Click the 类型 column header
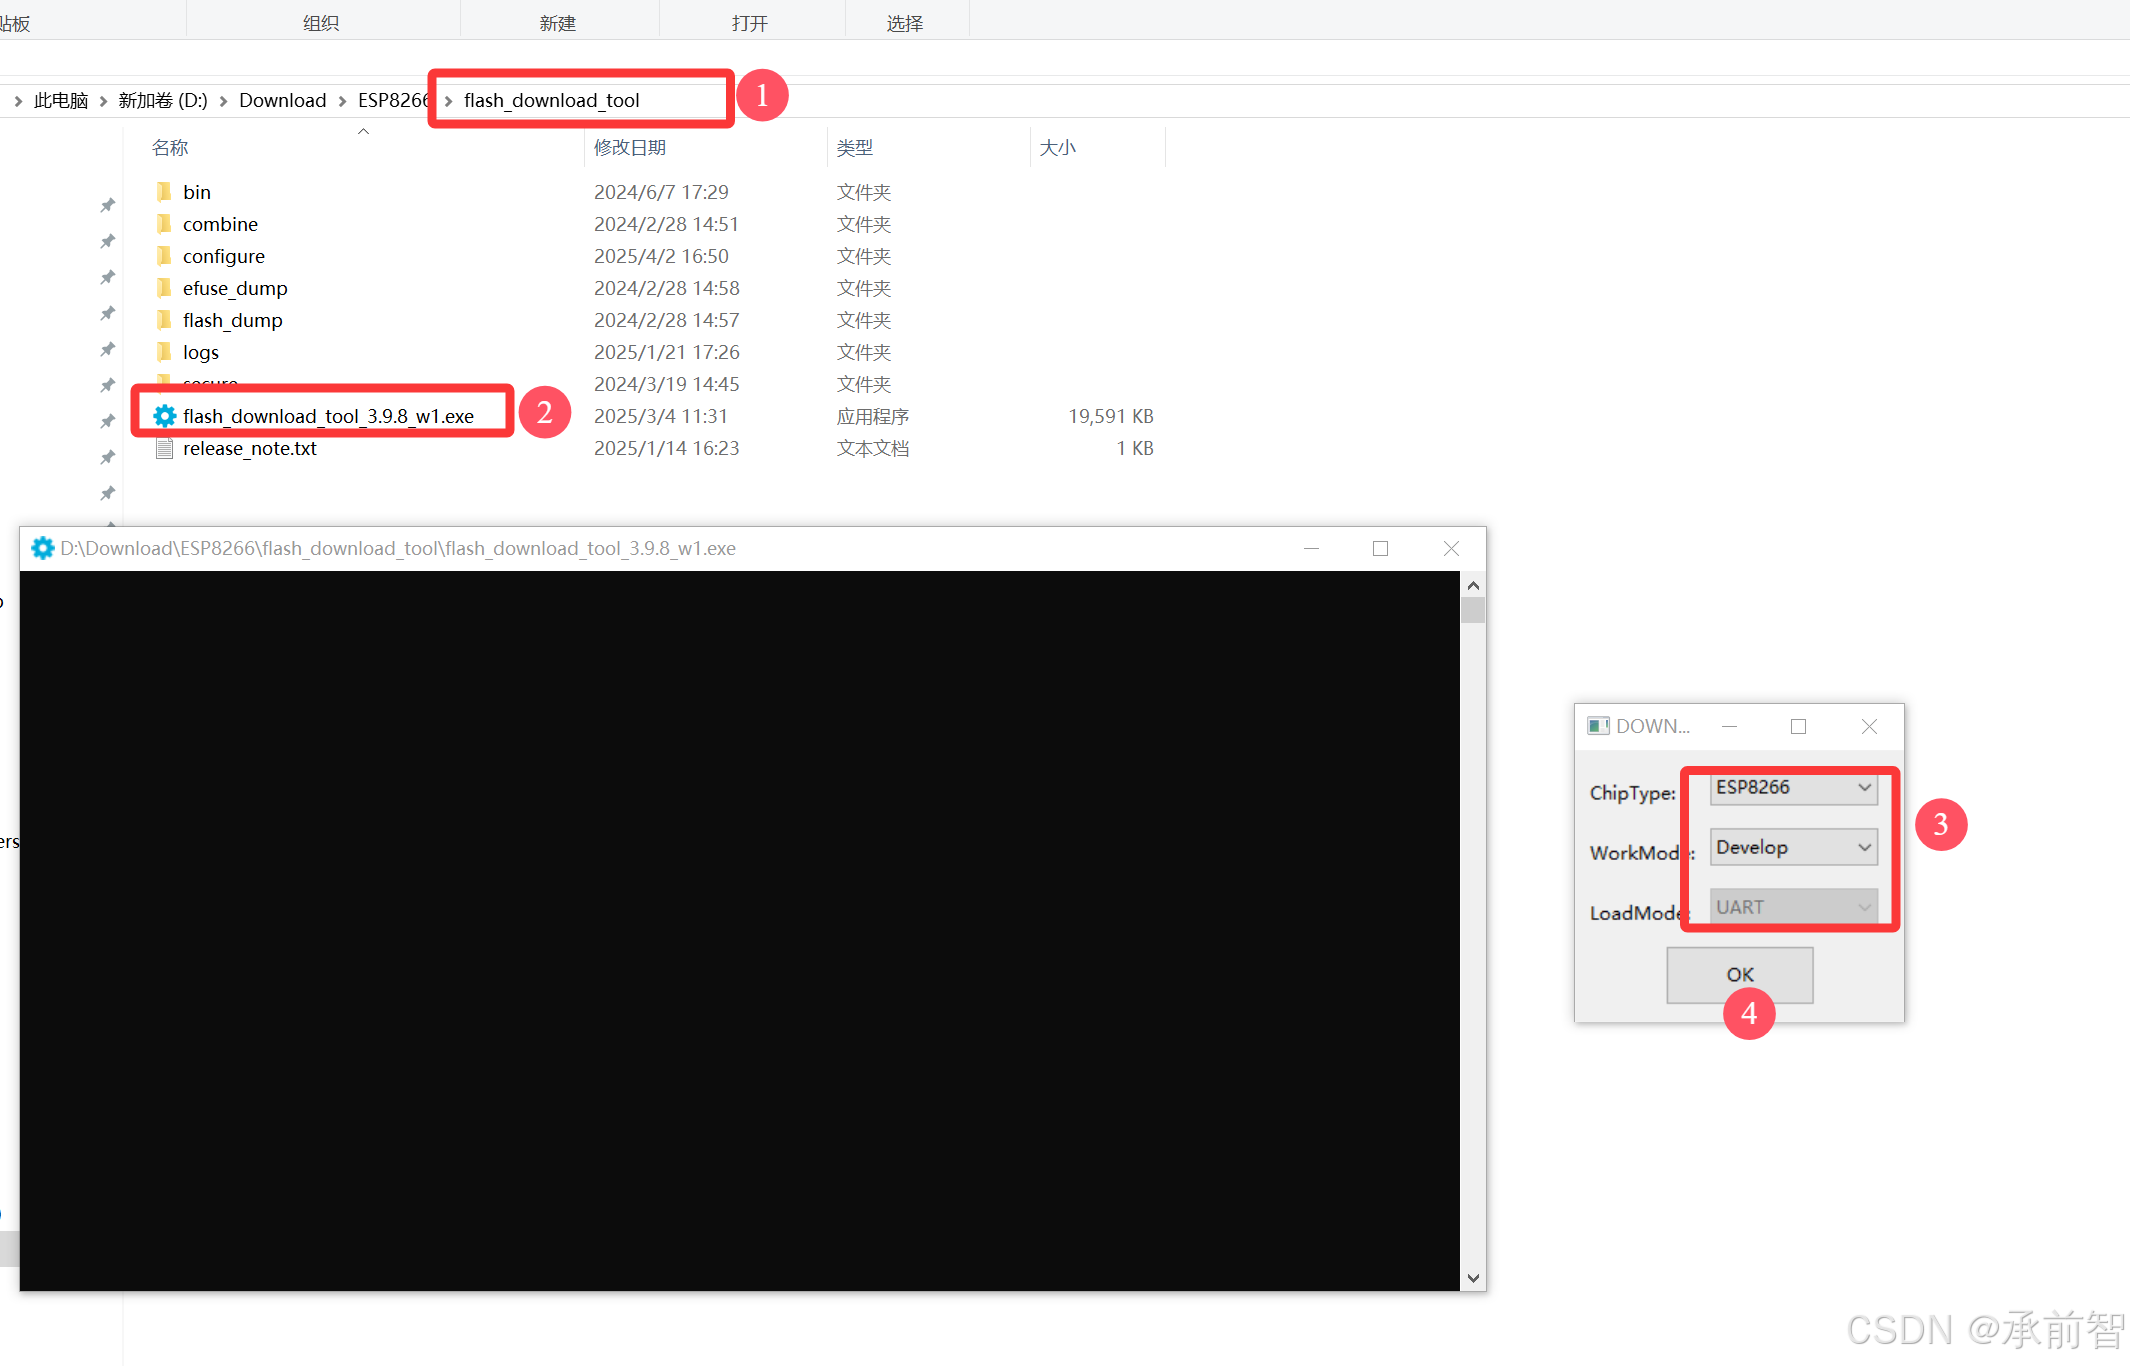Screen dimensions: 2130x1366 [855, 148]
